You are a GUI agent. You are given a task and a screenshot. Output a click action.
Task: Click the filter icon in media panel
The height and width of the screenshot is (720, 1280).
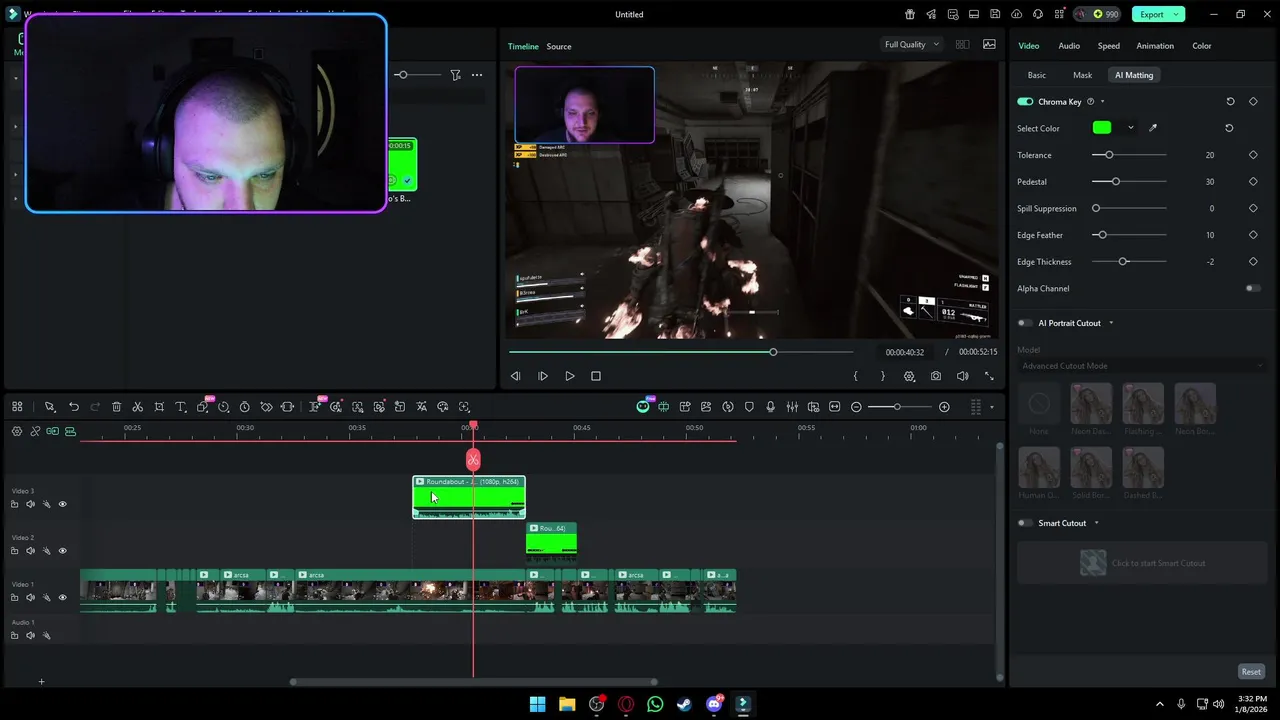[x=455, y=75]
